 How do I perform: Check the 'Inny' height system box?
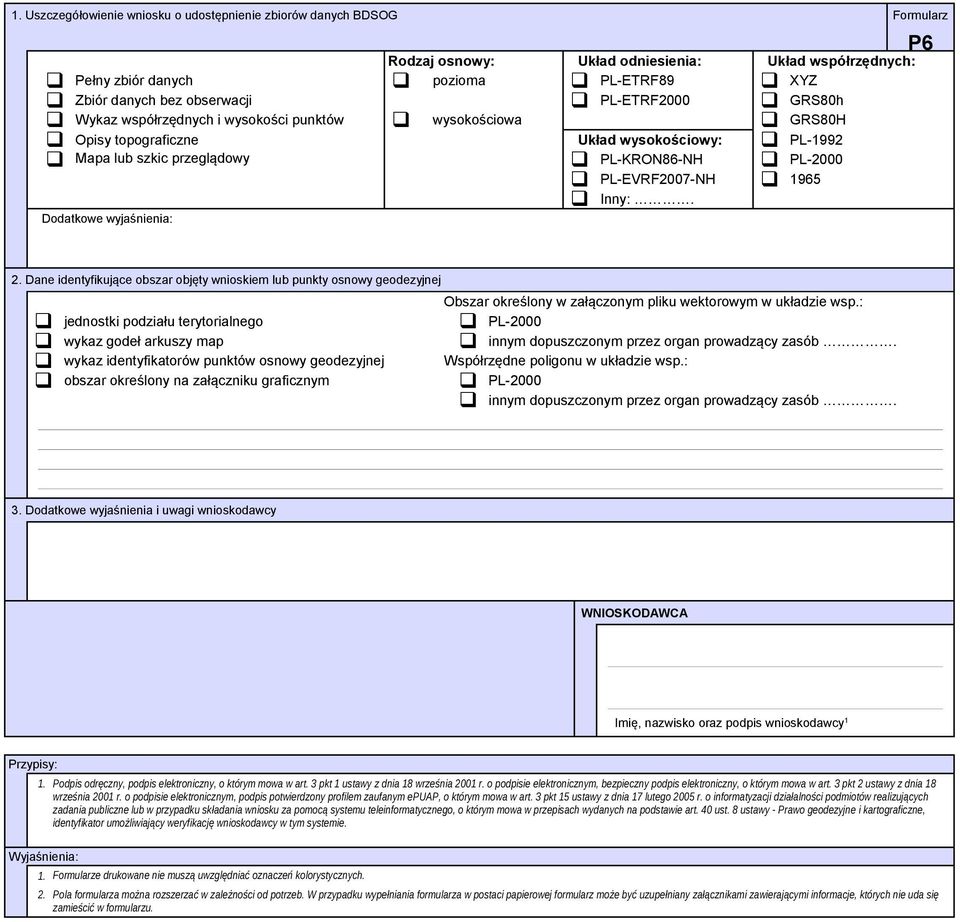point(579,198)
